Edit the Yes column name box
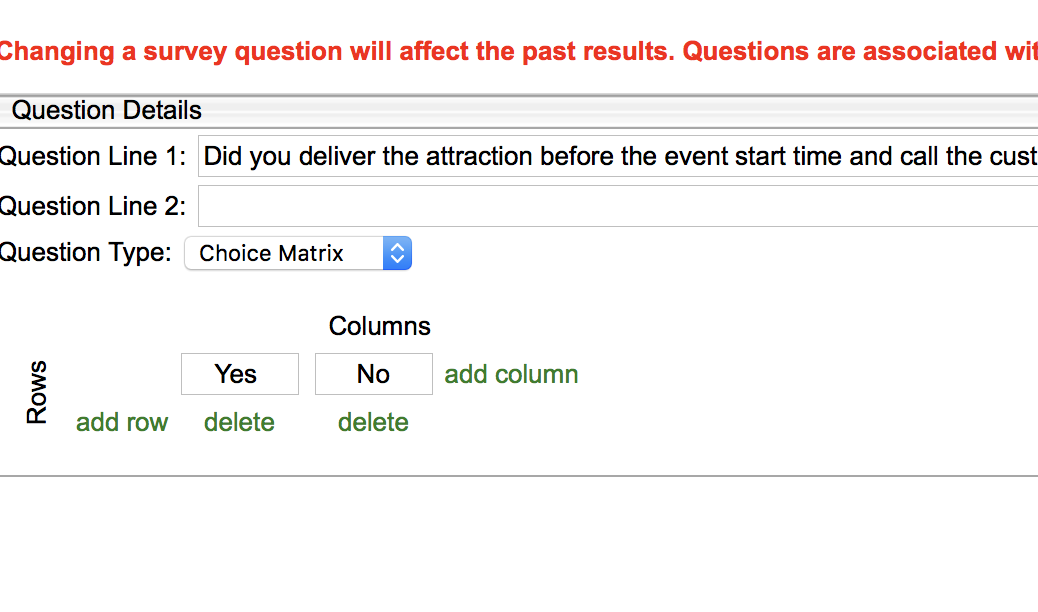This screenshot has height=612, width=1038. pos(239,374)
